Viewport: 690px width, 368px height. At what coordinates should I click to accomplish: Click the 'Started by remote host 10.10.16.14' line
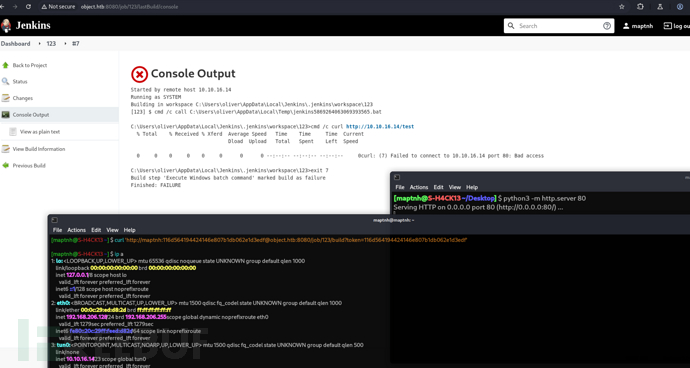181,89
